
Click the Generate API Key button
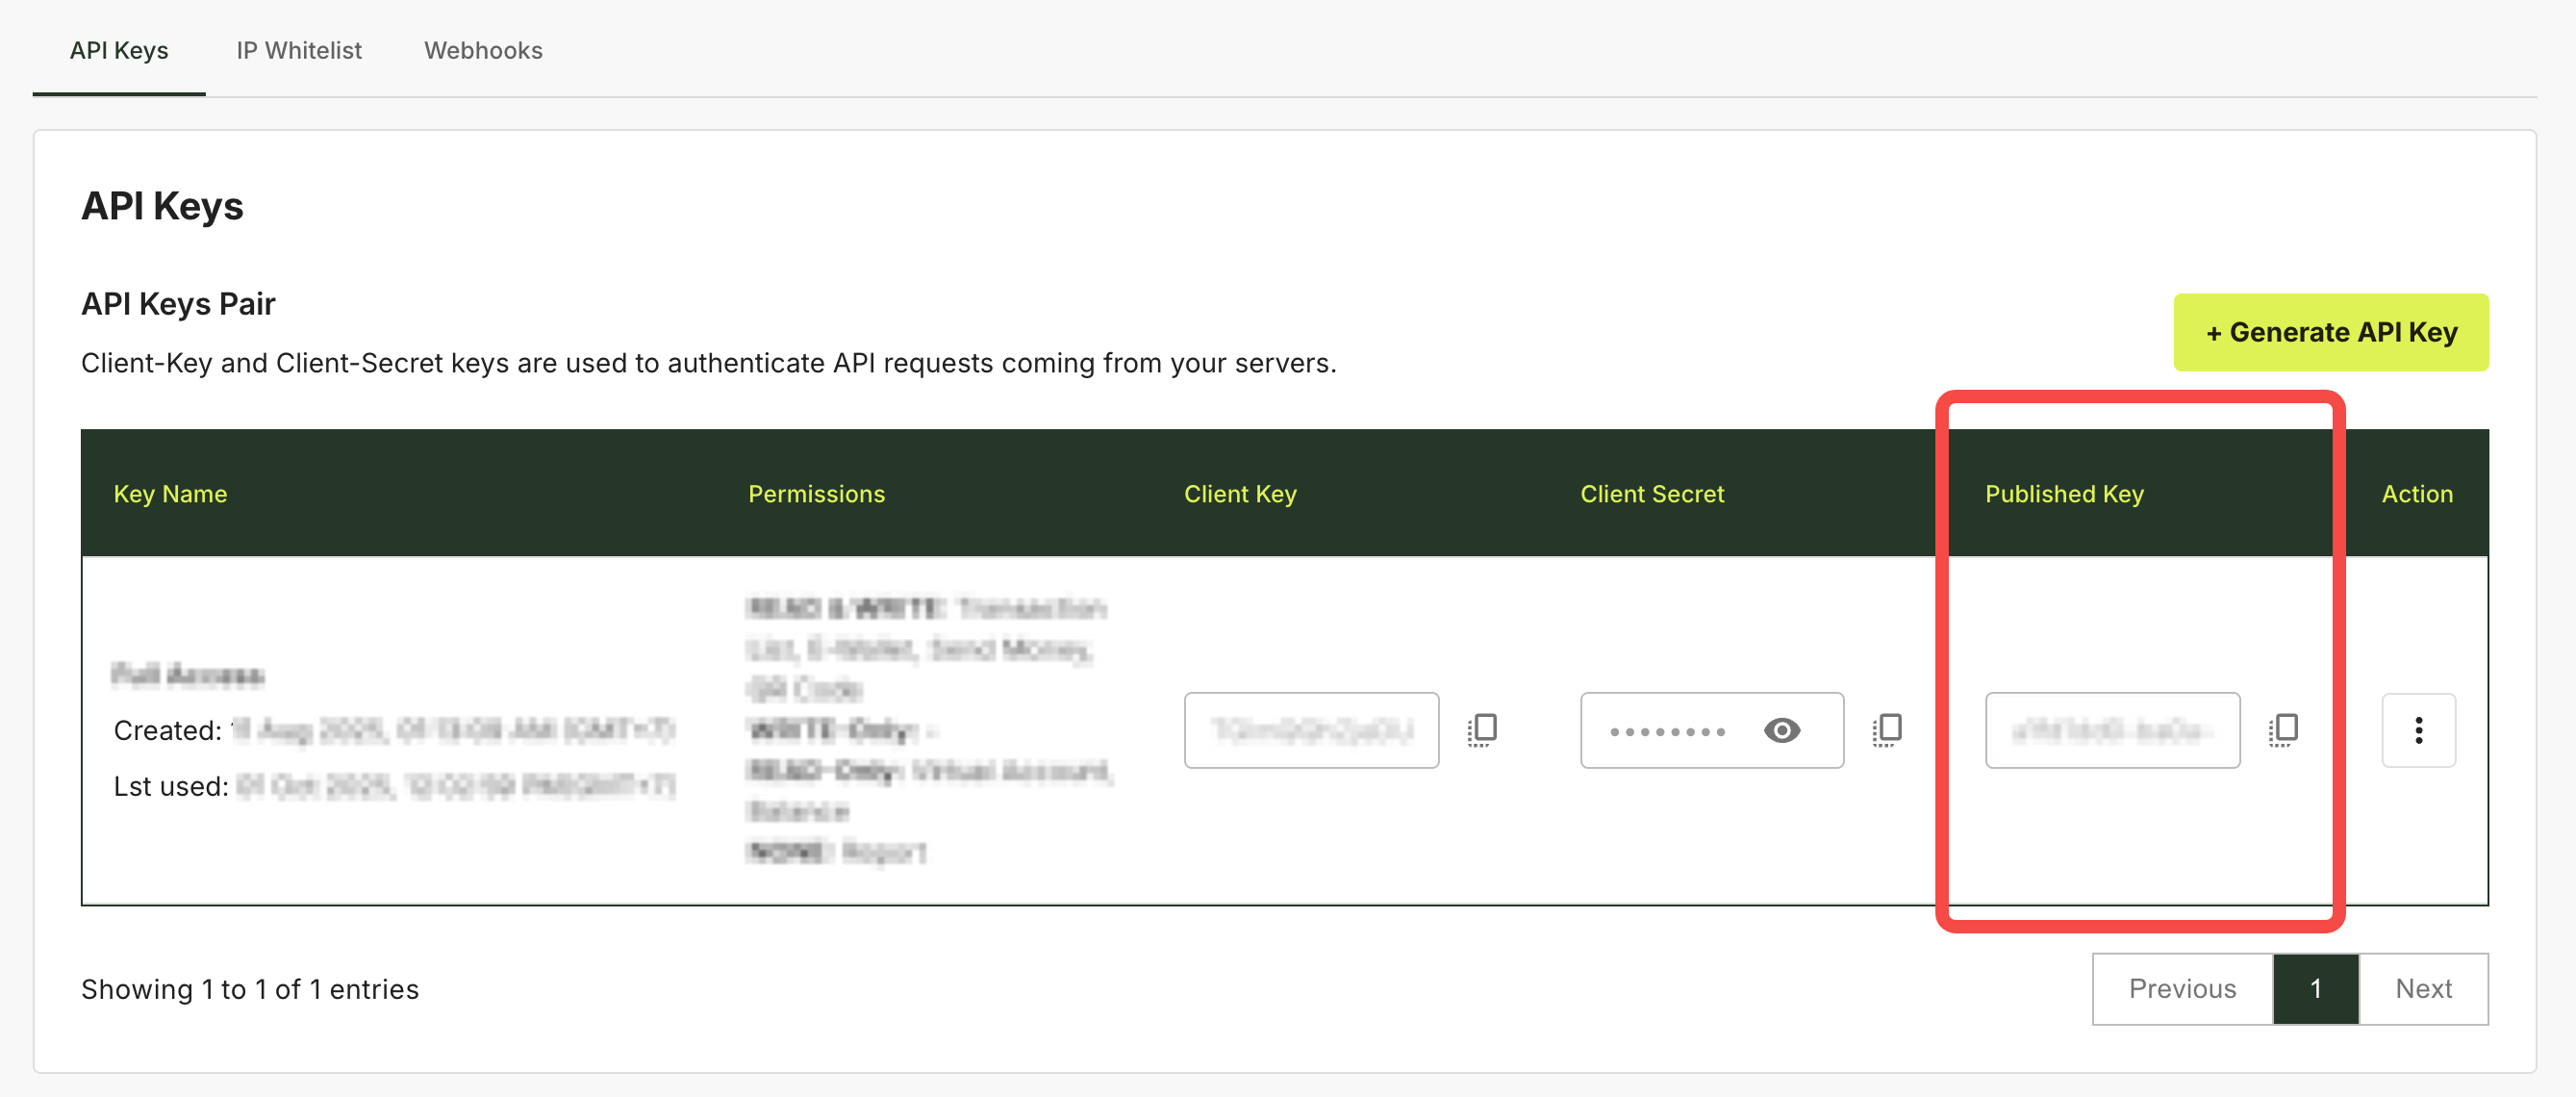[x=2330, y=332]
